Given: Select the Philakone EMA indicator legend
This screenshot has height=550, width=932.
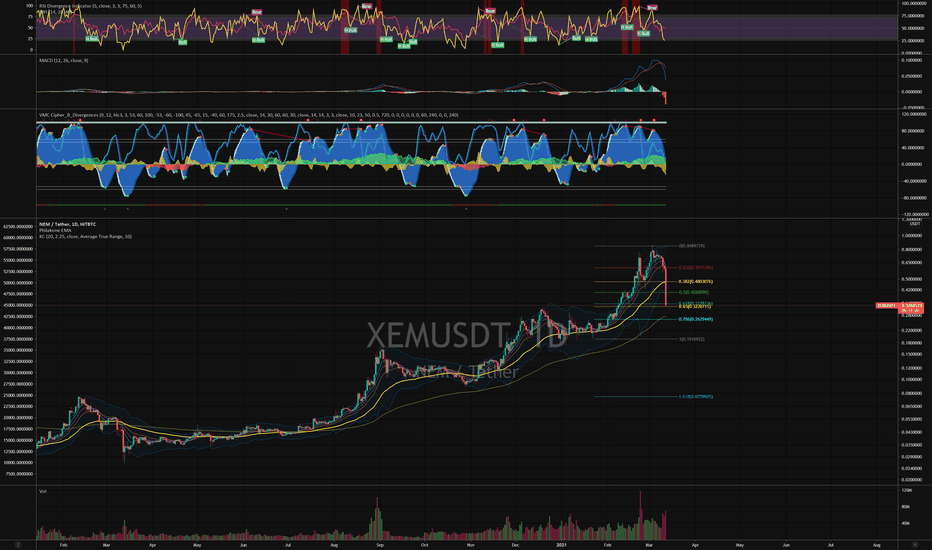Looking at the screenshot, I should pos(55,230).
